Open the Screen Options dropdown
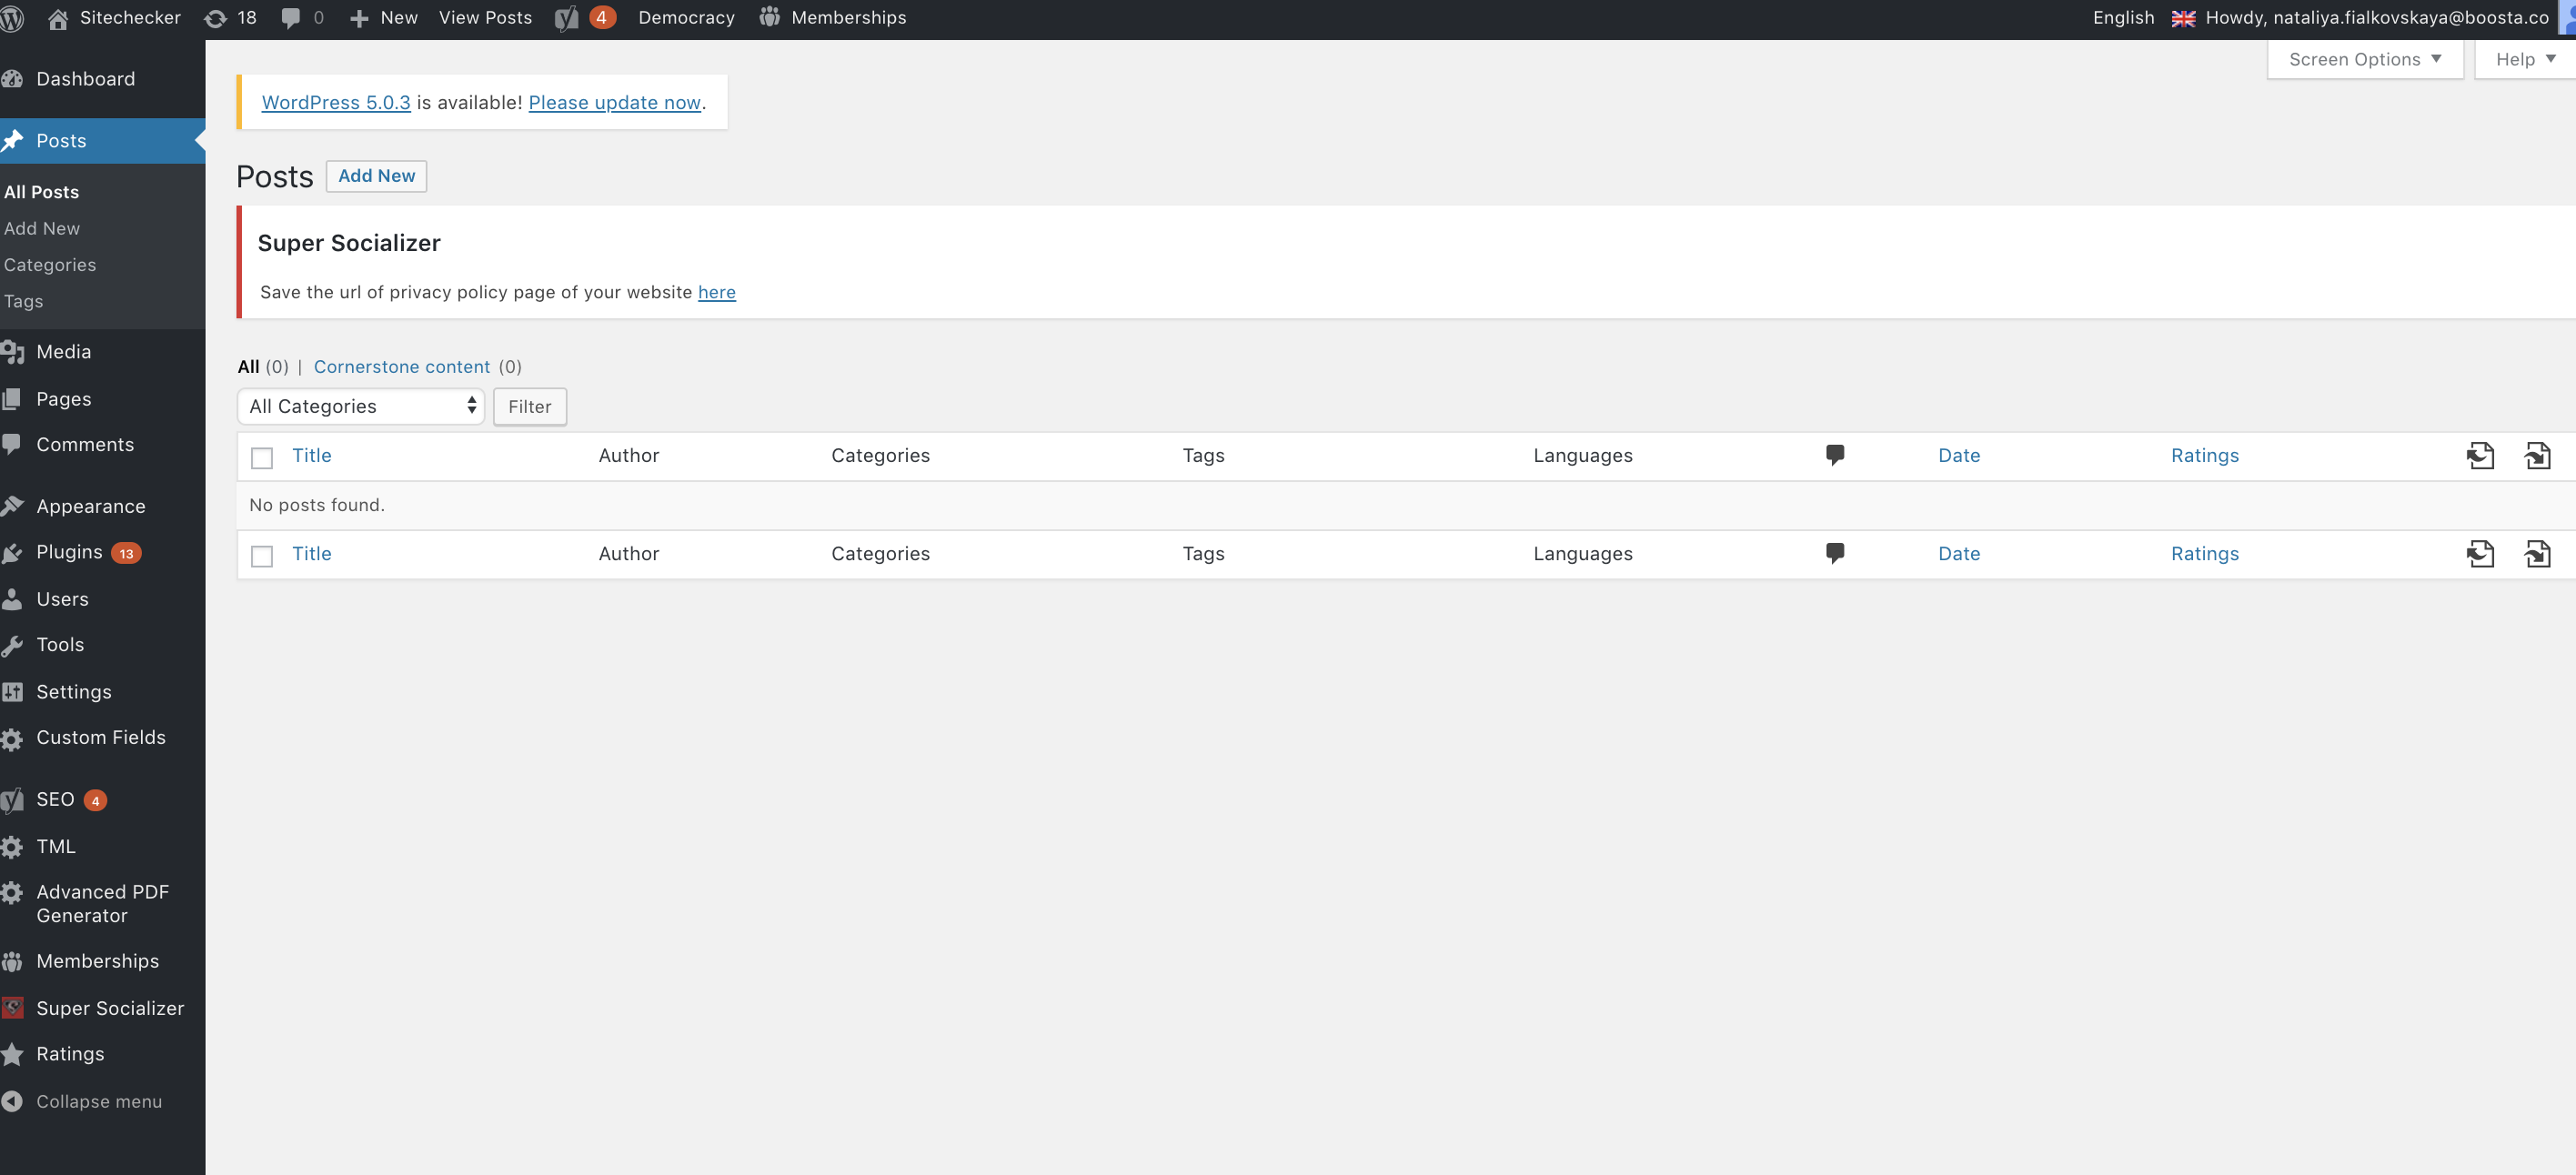The image size is (2576, 1175). 2362,59
